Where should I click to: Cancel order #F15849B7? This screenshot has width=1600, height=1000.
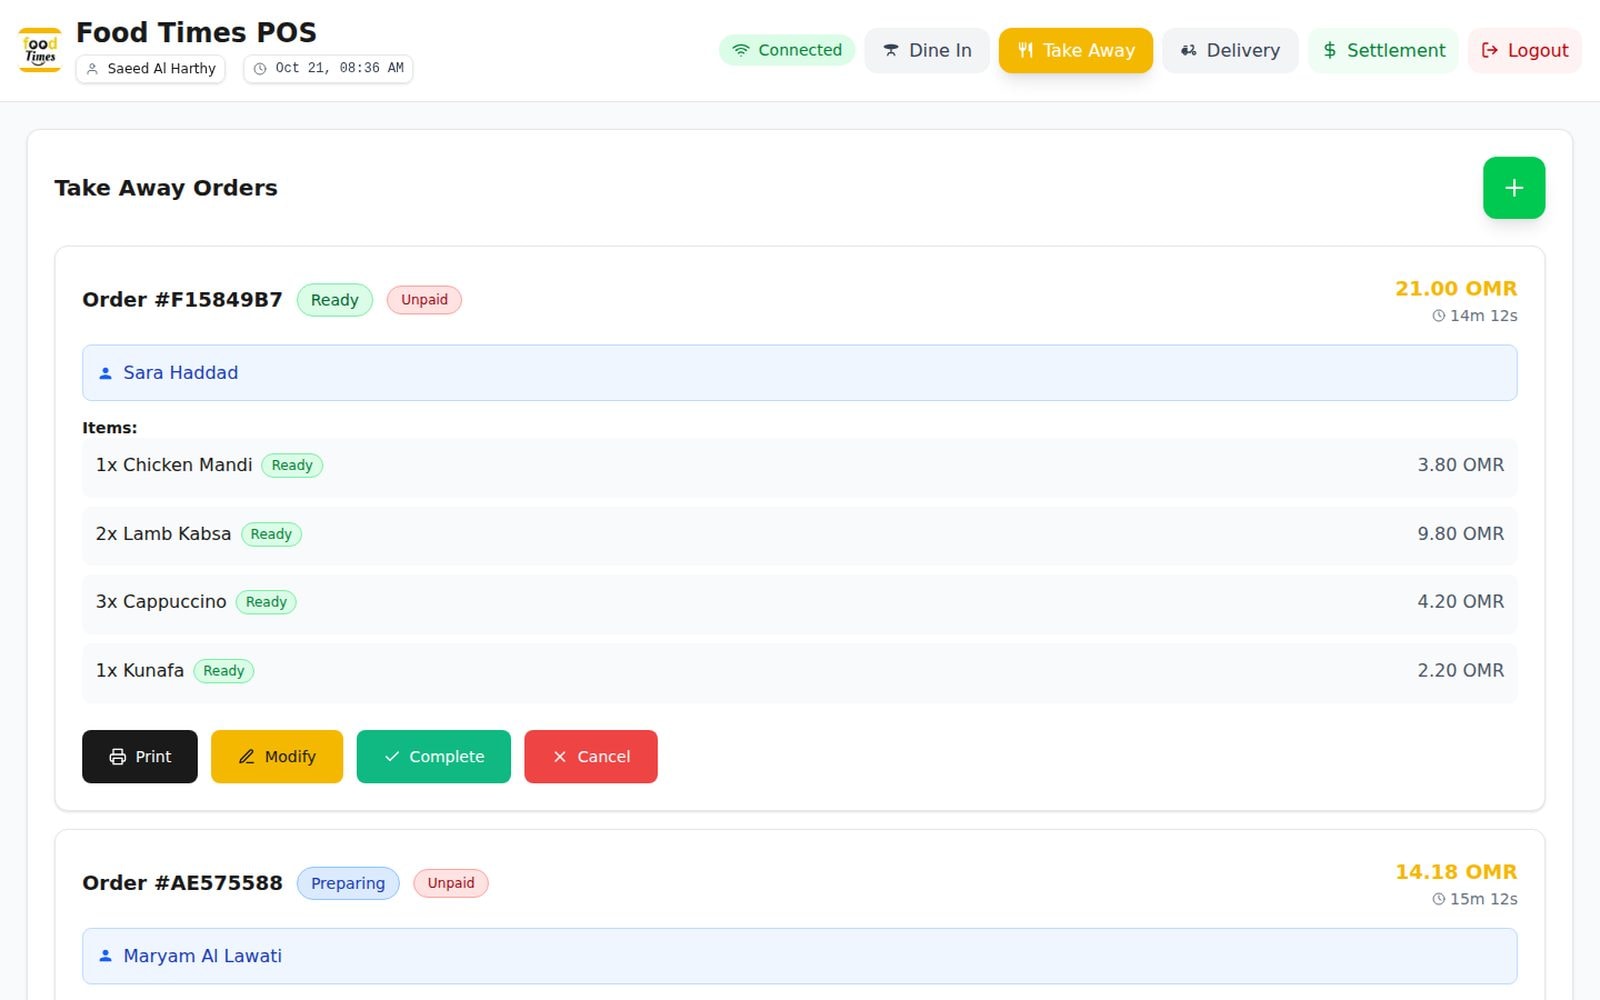point(591,756)
